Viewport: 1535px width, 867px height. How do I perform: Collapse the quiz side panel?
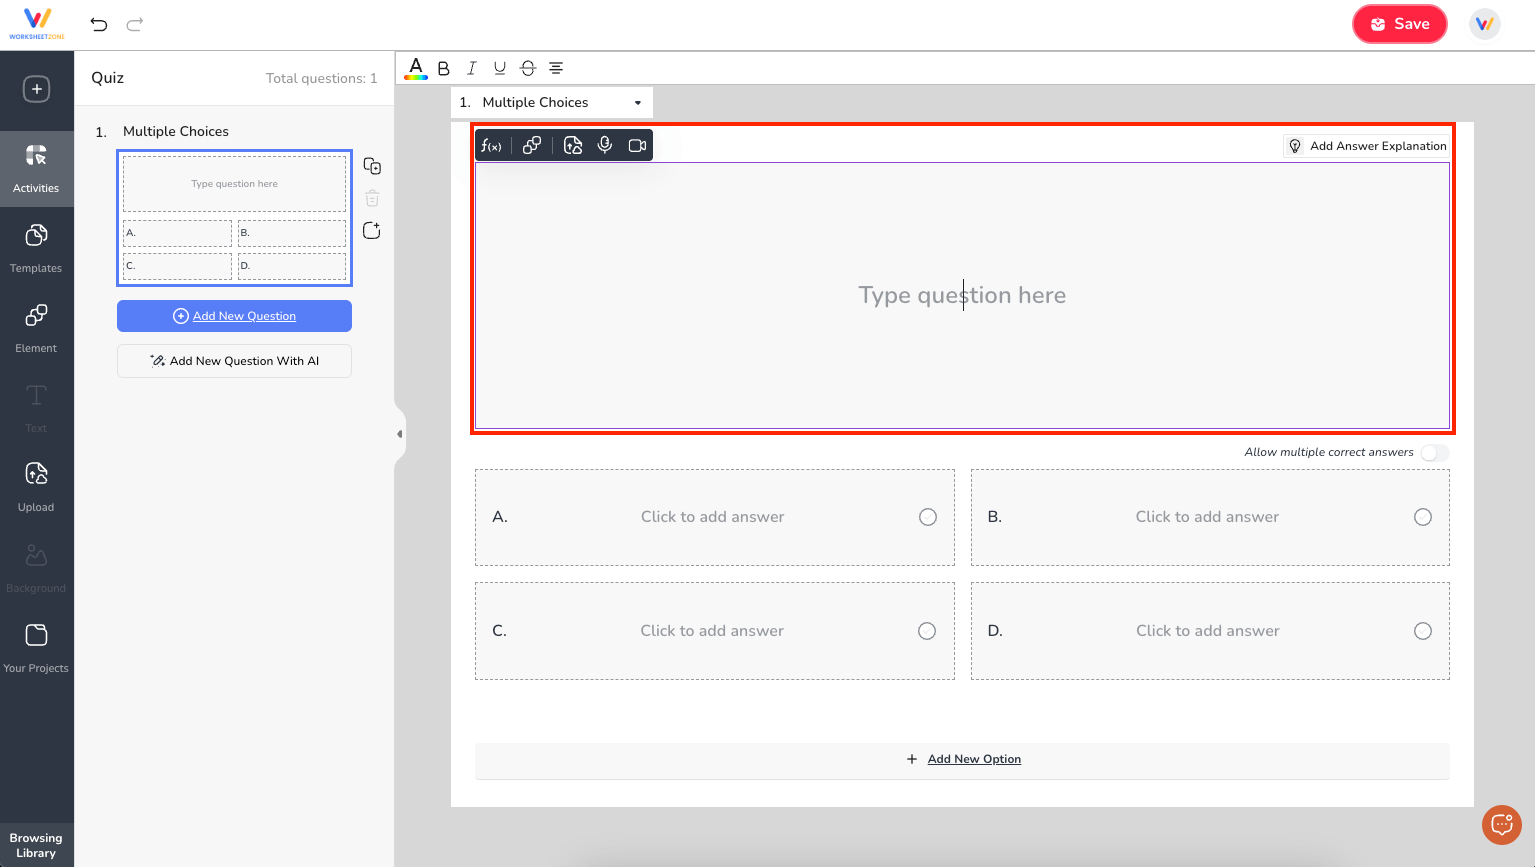(400, 434)
